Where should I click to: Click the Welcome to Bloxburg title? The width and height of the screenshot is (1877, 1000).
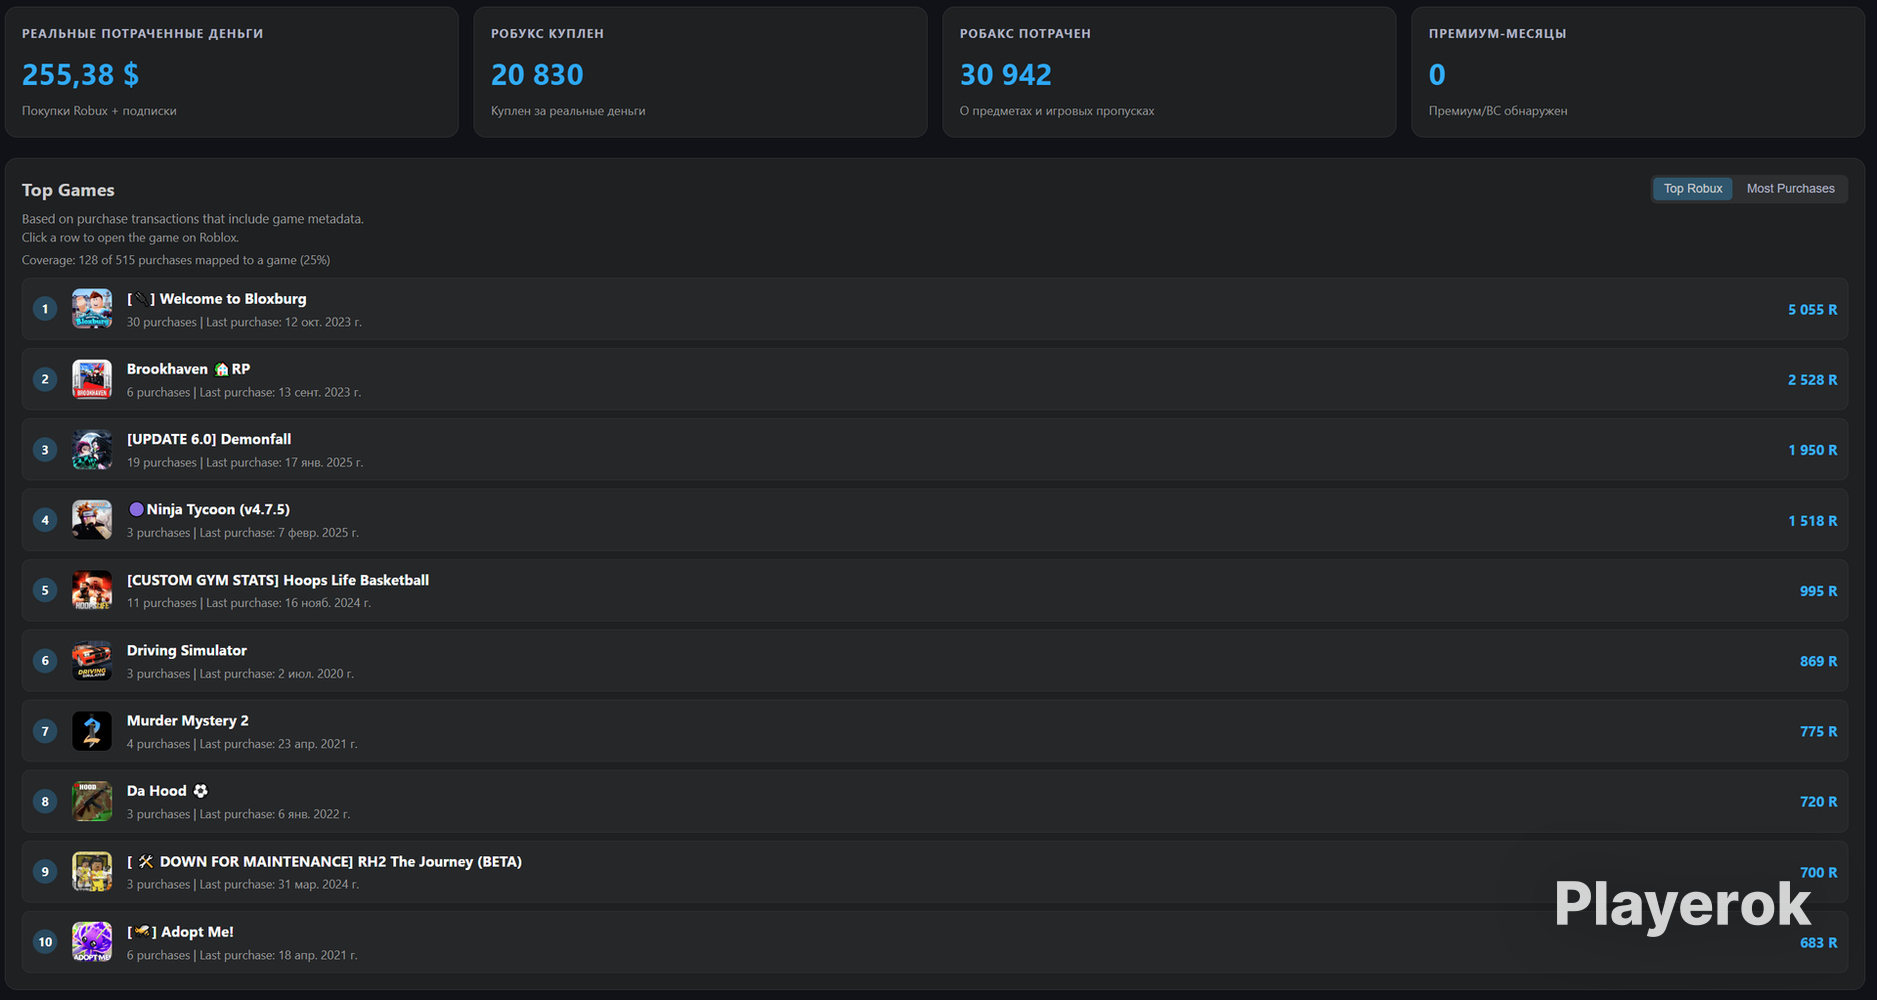click(217, 299)
